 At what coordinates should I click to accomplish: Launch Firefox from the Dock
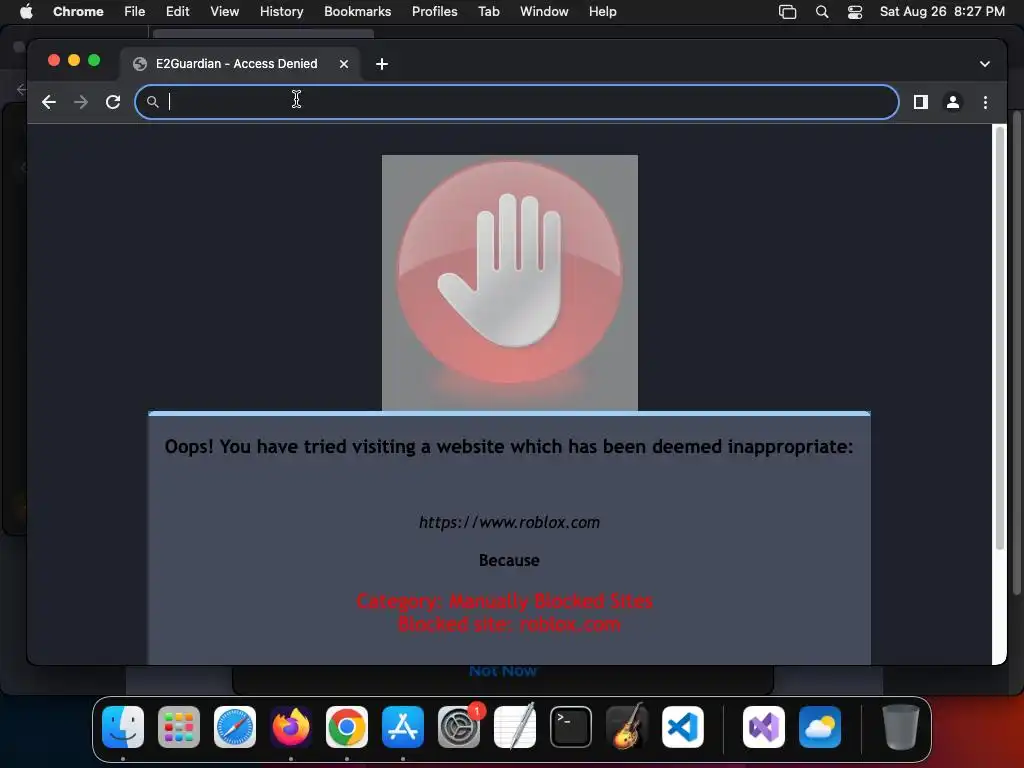click(291, 727)
